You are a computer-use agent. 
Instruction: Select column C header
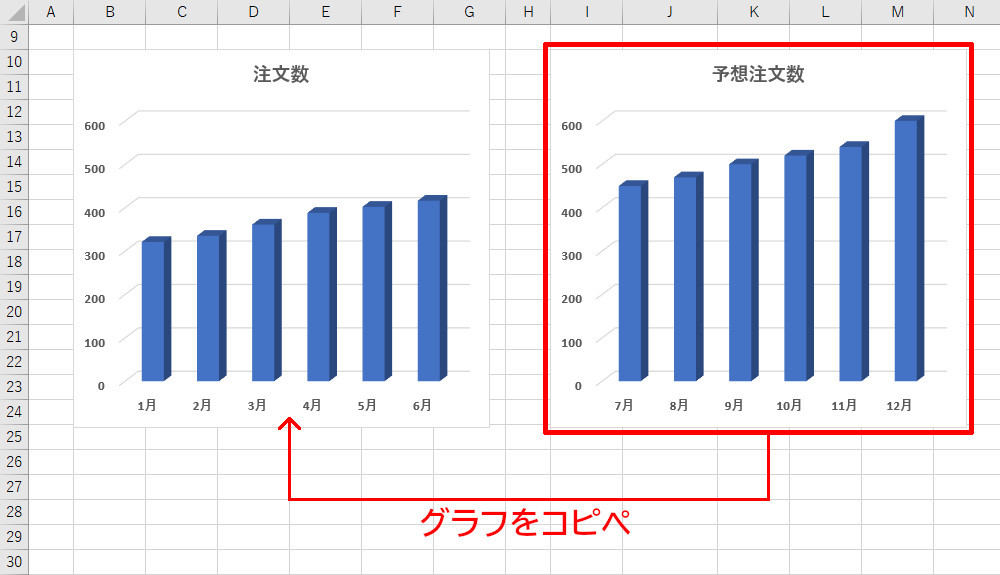[182, 11]
